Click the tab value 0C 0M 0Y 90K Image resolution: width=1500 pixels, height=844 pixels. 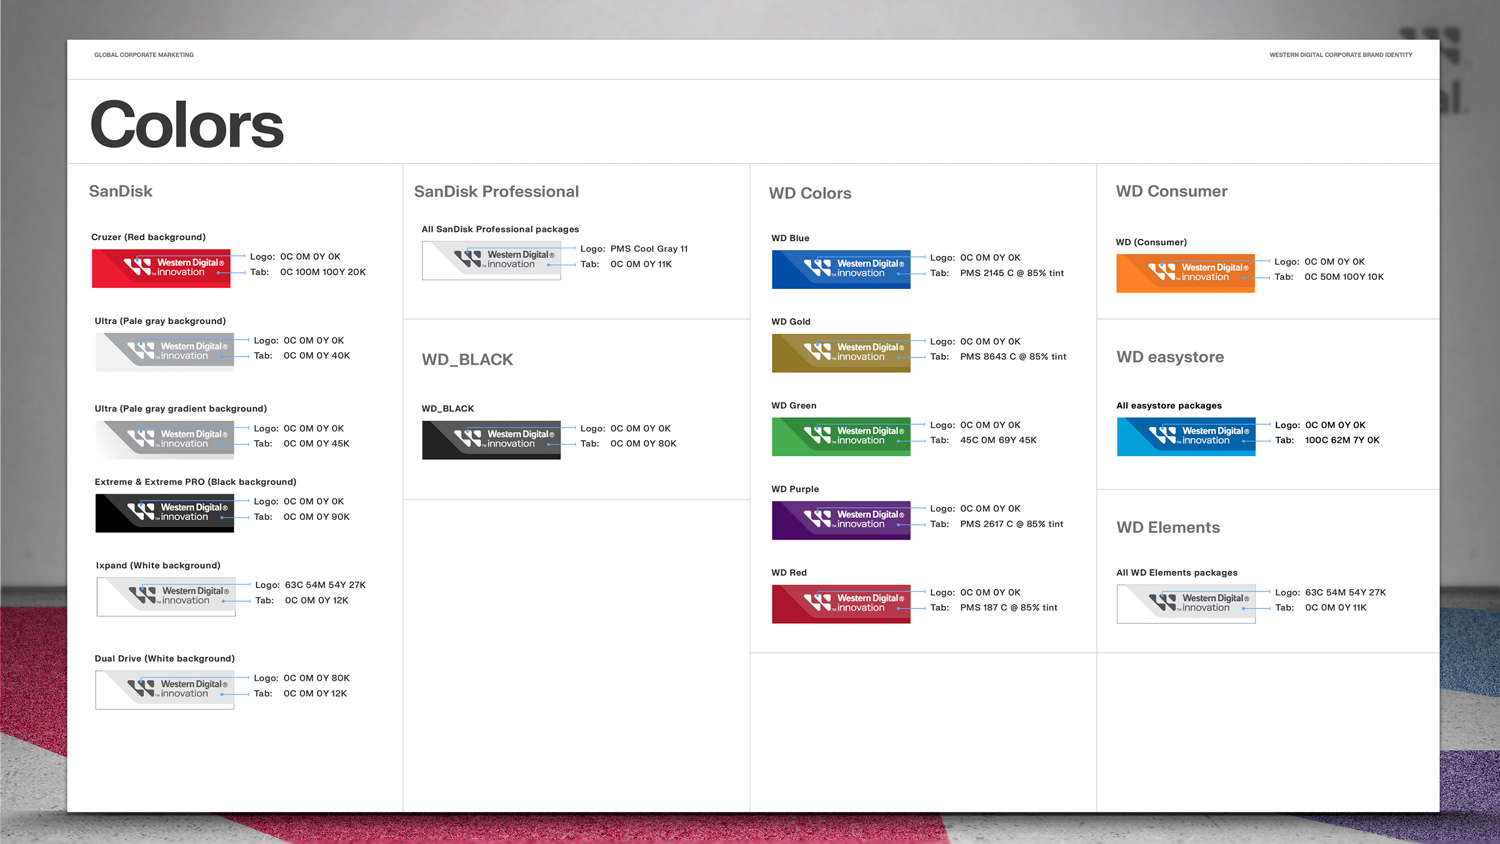(317, 517)
